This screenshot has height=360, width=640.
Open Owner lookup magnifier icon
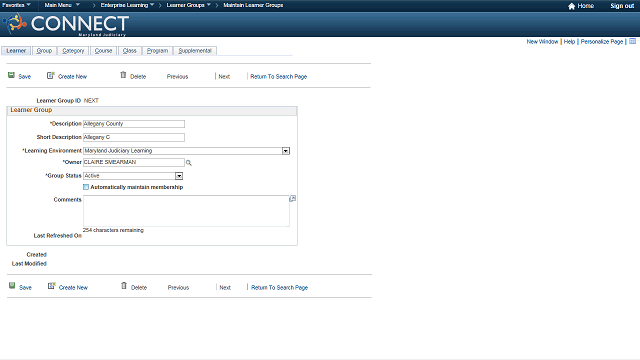tap(189, 163)
